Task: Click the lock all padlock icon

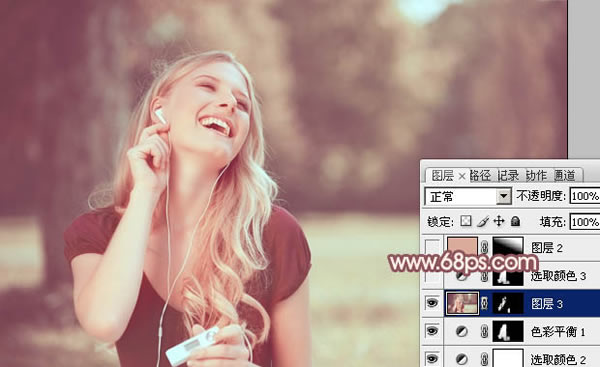Action: coord(515,221)
